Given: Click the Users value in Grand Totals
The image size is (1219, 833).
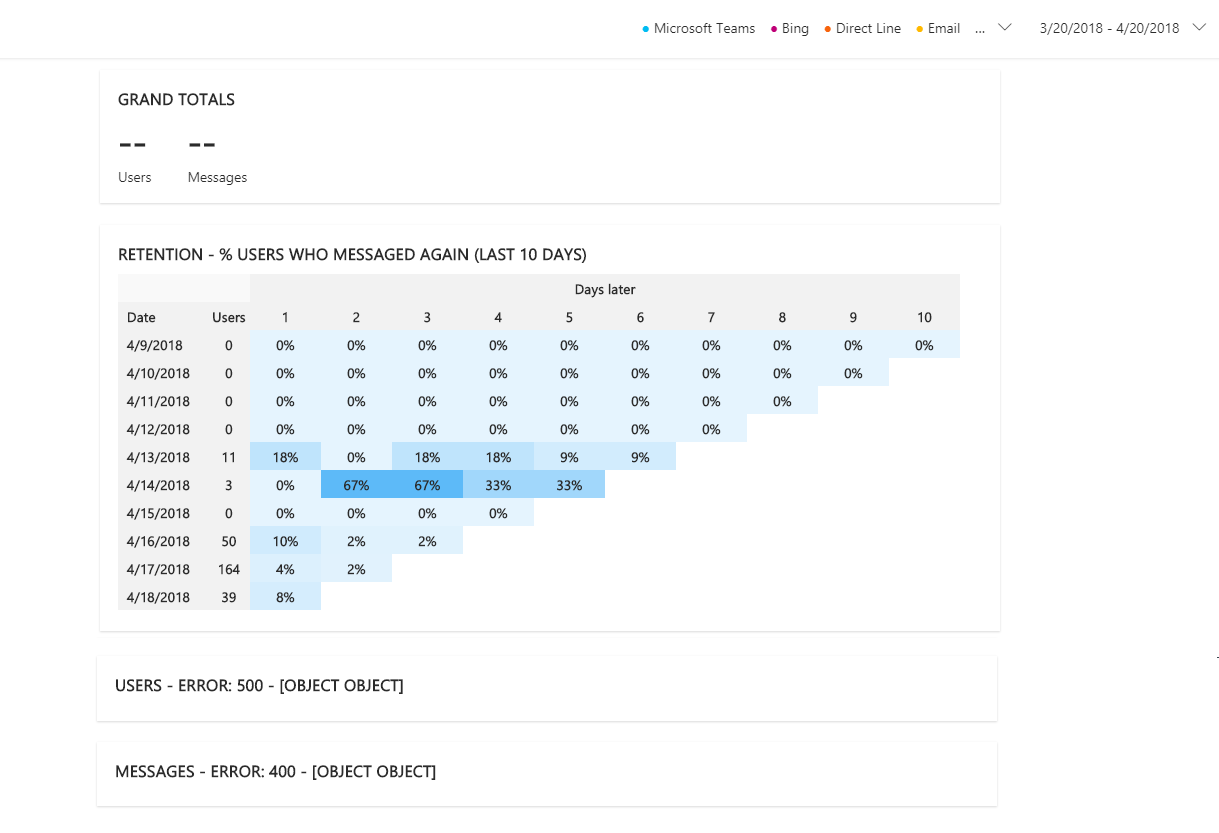Looking at the screenshot, I should coord(133,144).
